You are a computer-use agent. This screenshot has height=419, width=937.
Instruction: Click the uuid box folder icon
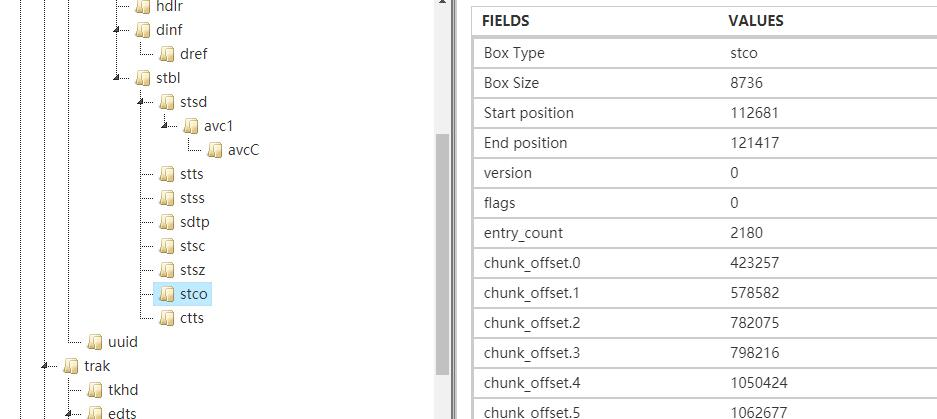[95, 342]
